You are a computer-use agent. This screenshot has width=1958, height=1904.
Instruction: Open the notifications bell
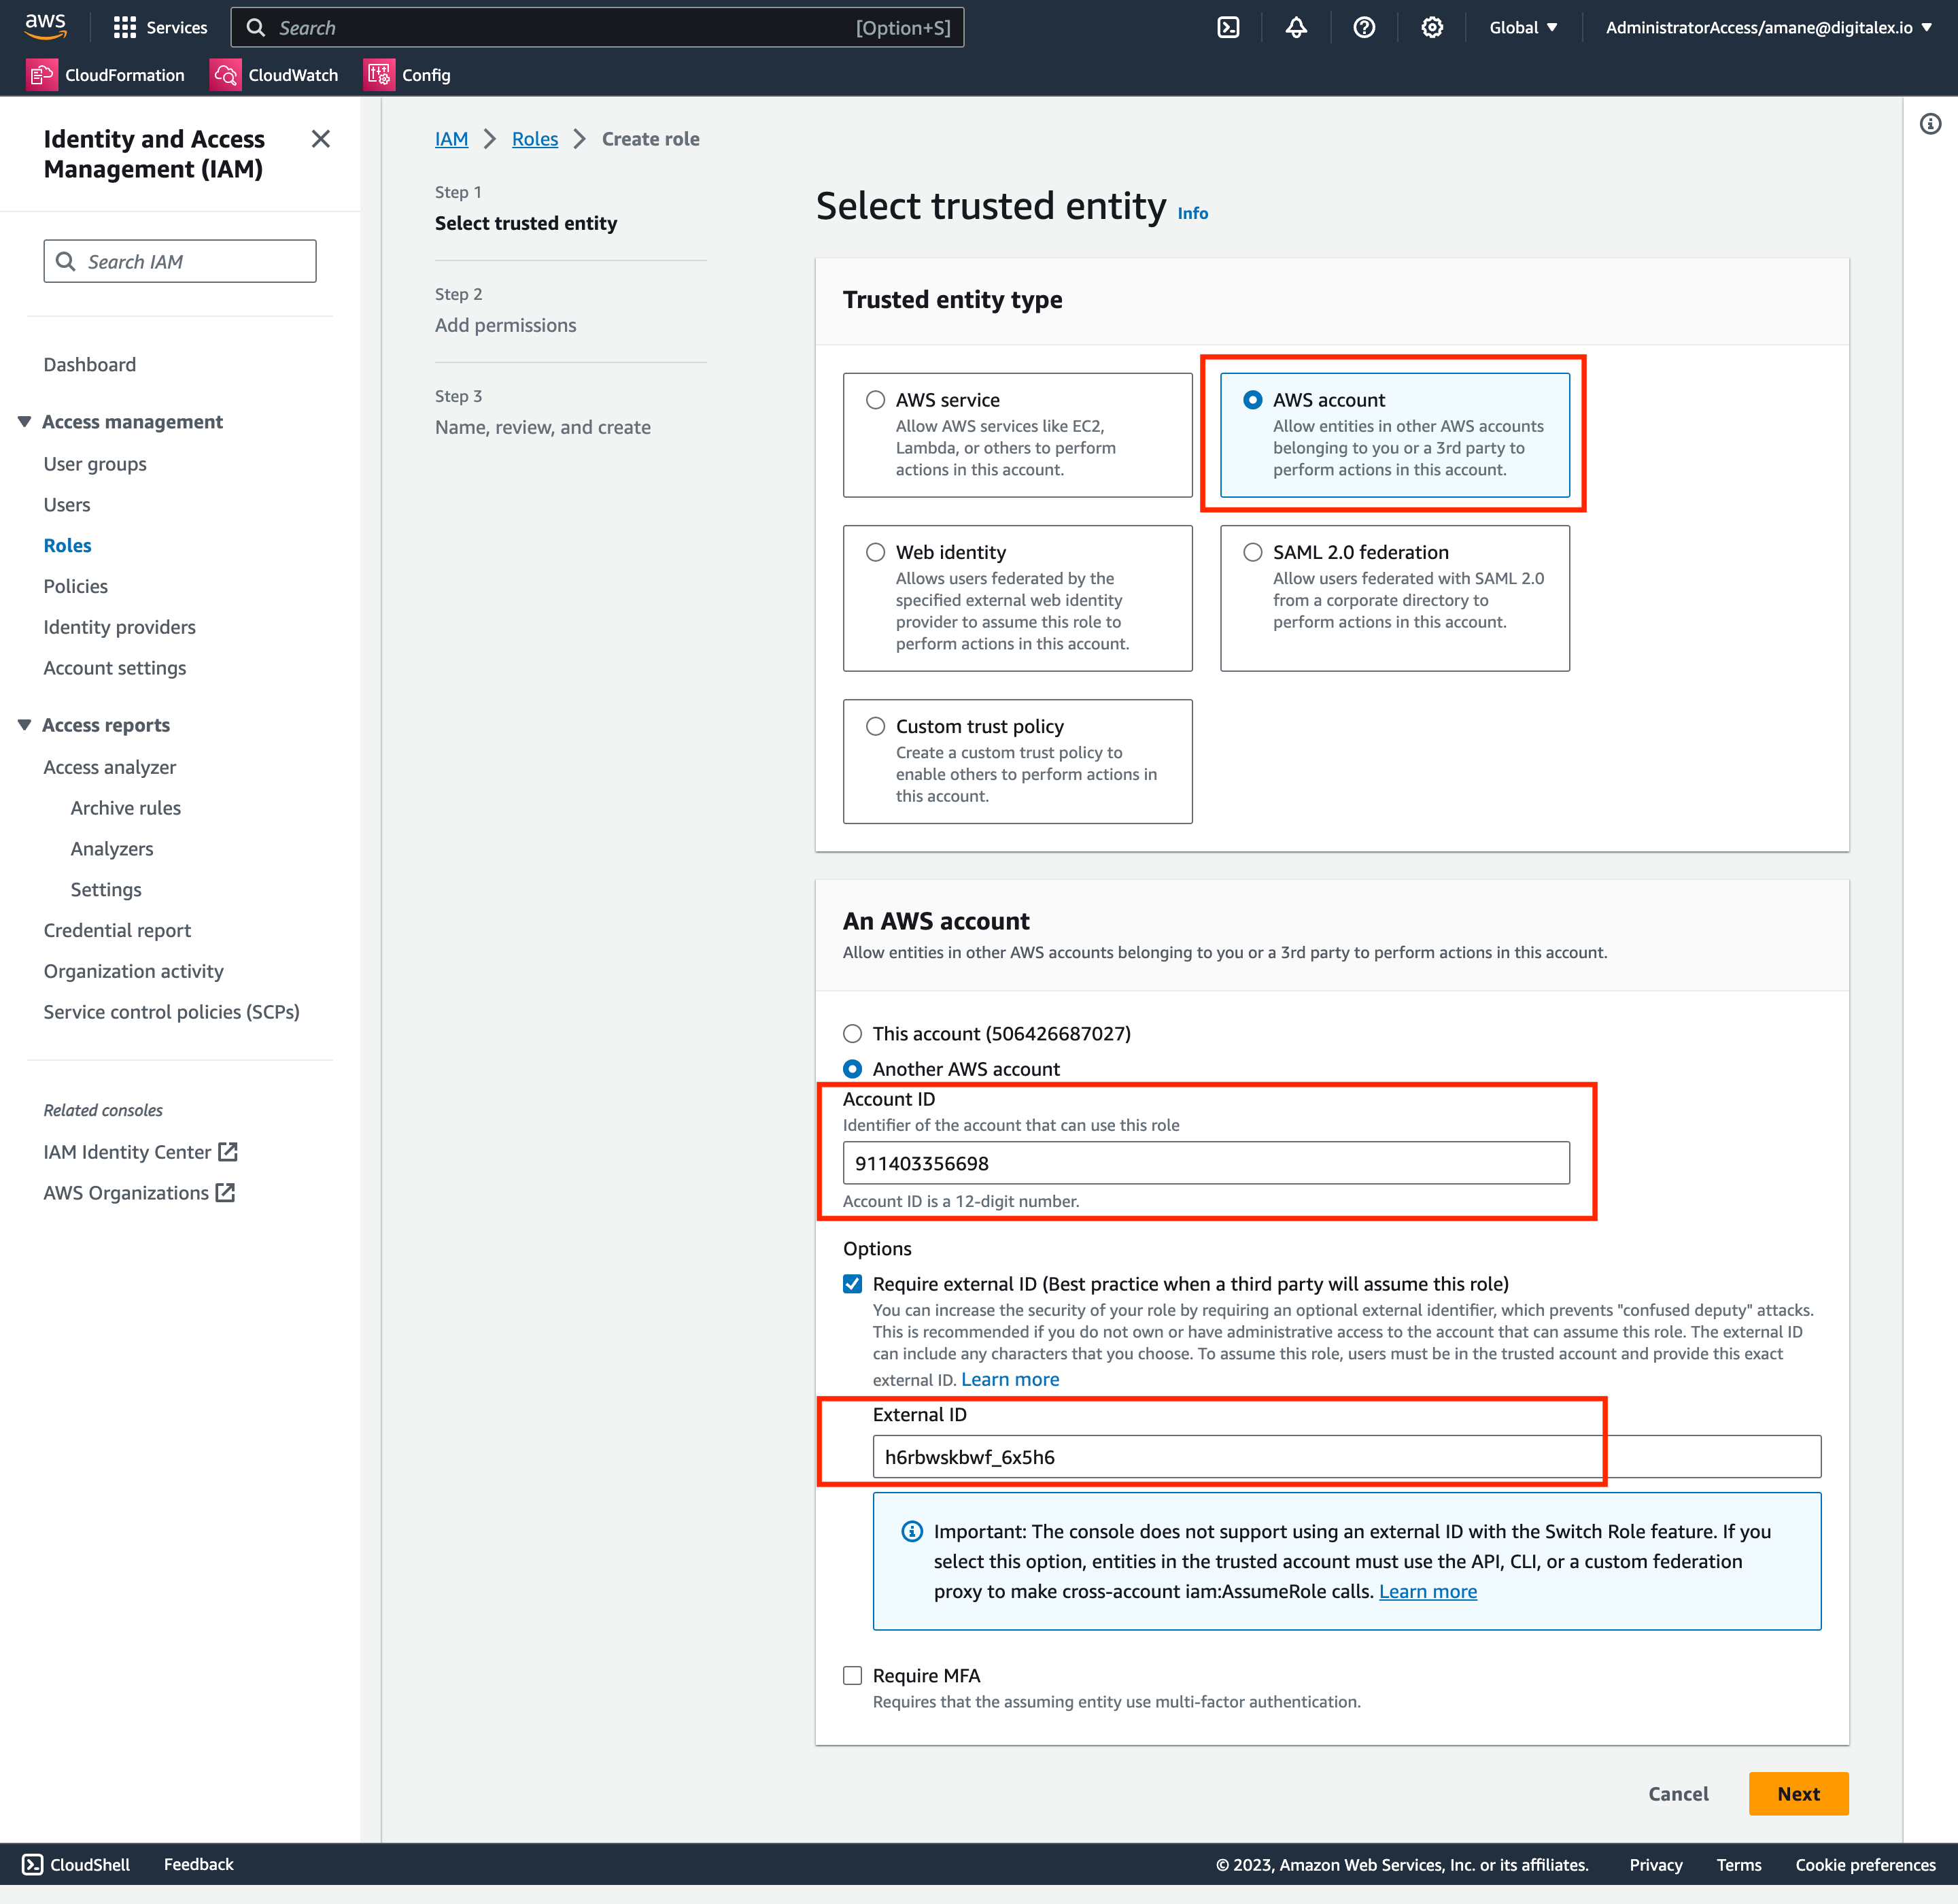pyautogui.click(x=1296, y=28)
